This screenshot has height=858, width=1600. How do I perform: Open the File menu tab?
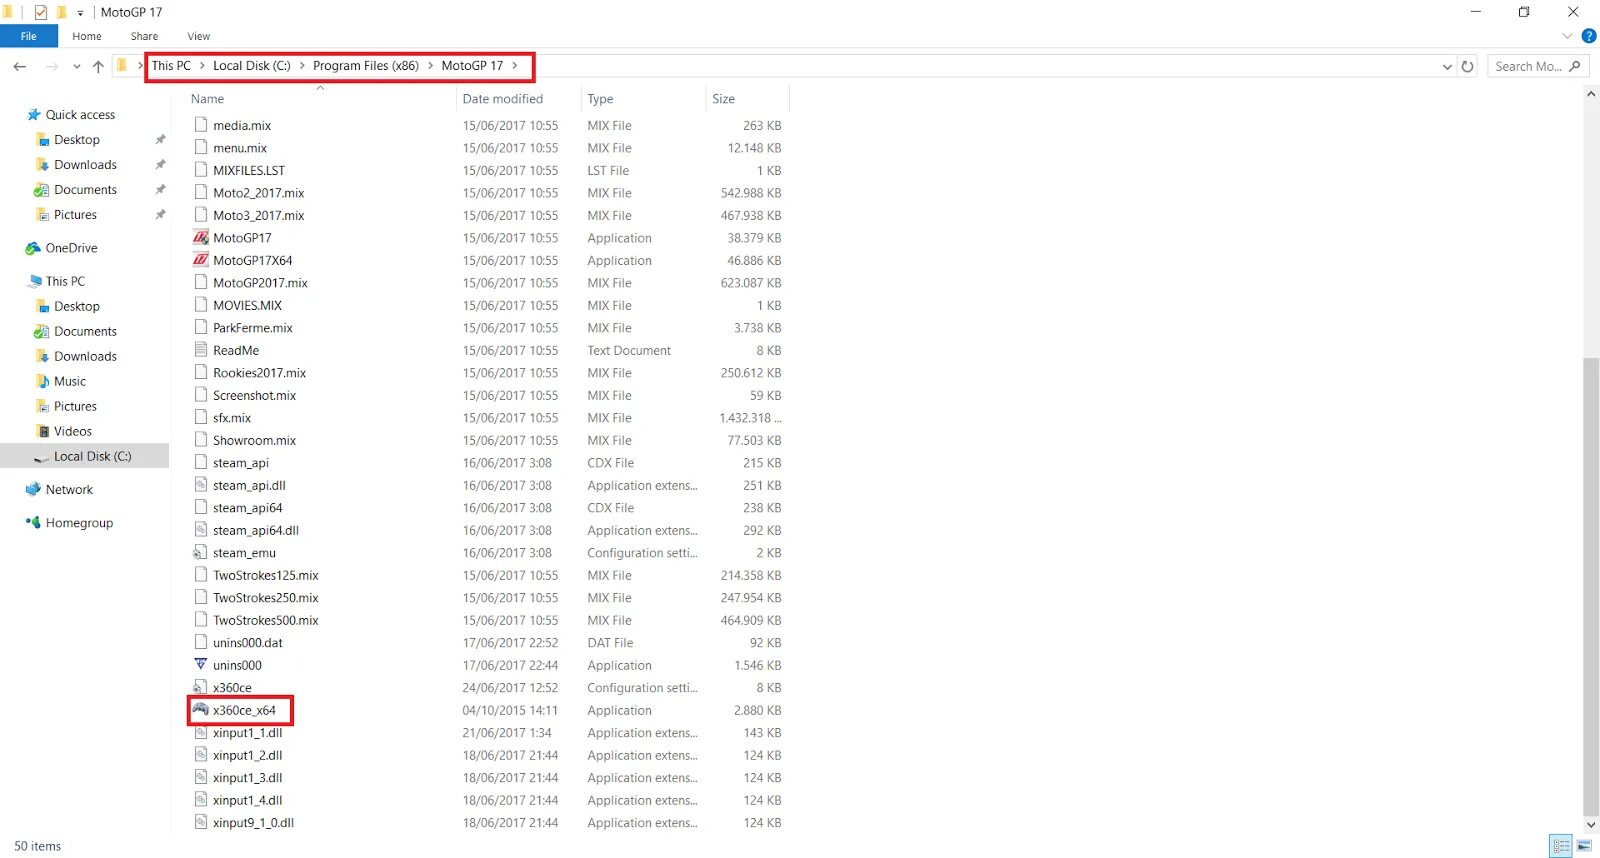tap(29, 36)
